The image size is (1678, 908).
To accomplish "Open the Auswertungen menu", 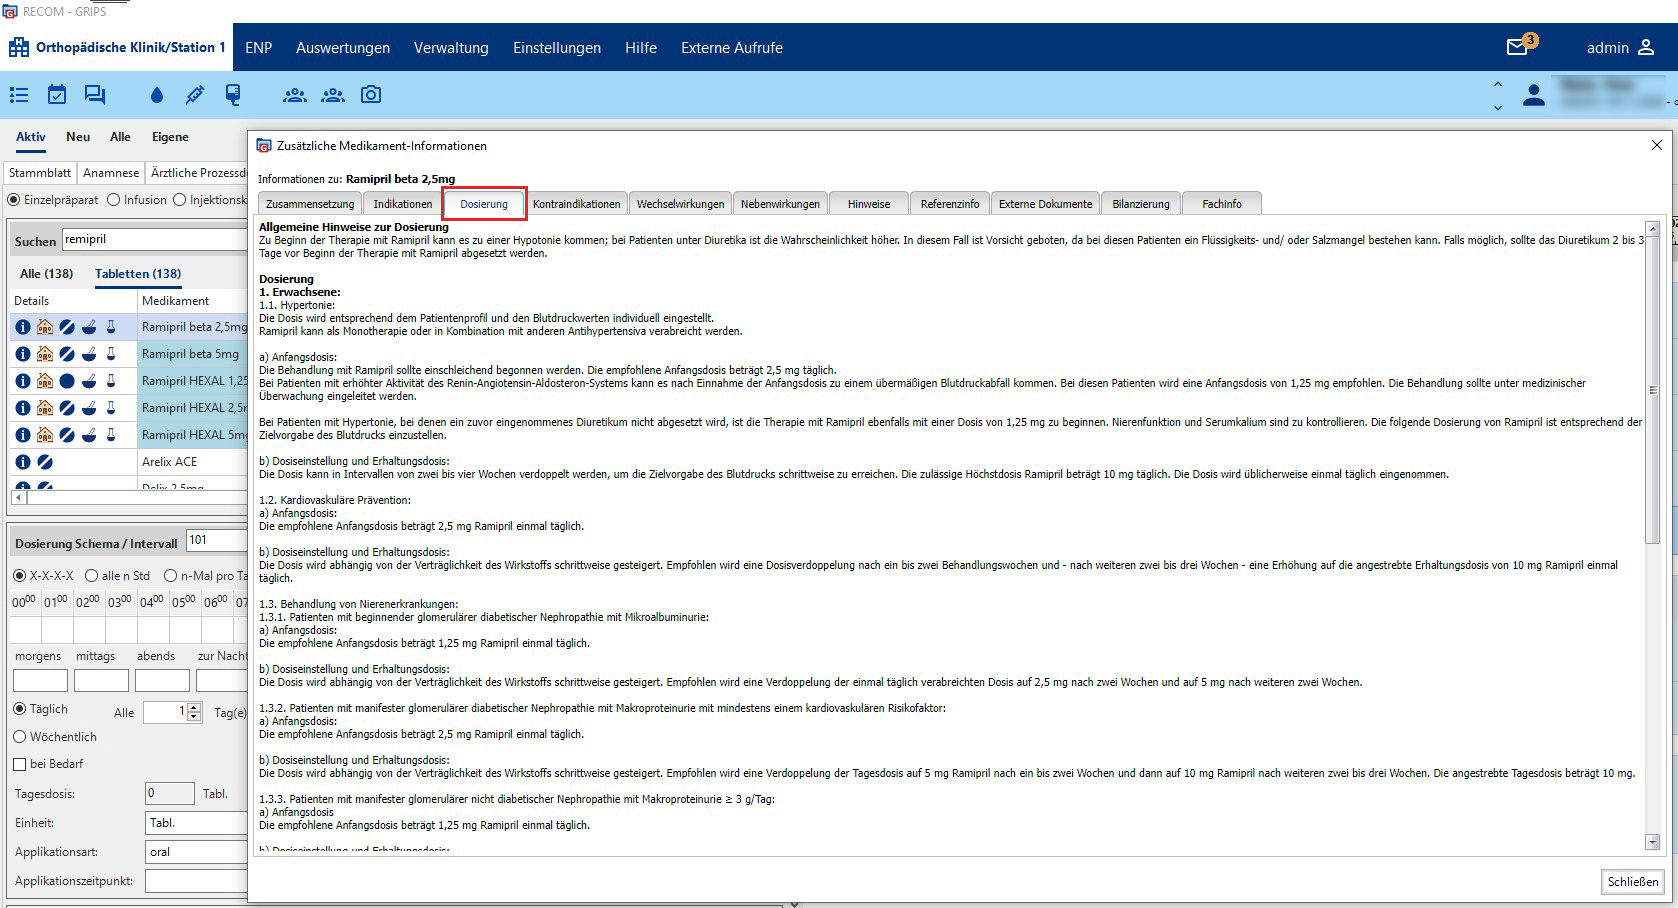I will point(343,48).
